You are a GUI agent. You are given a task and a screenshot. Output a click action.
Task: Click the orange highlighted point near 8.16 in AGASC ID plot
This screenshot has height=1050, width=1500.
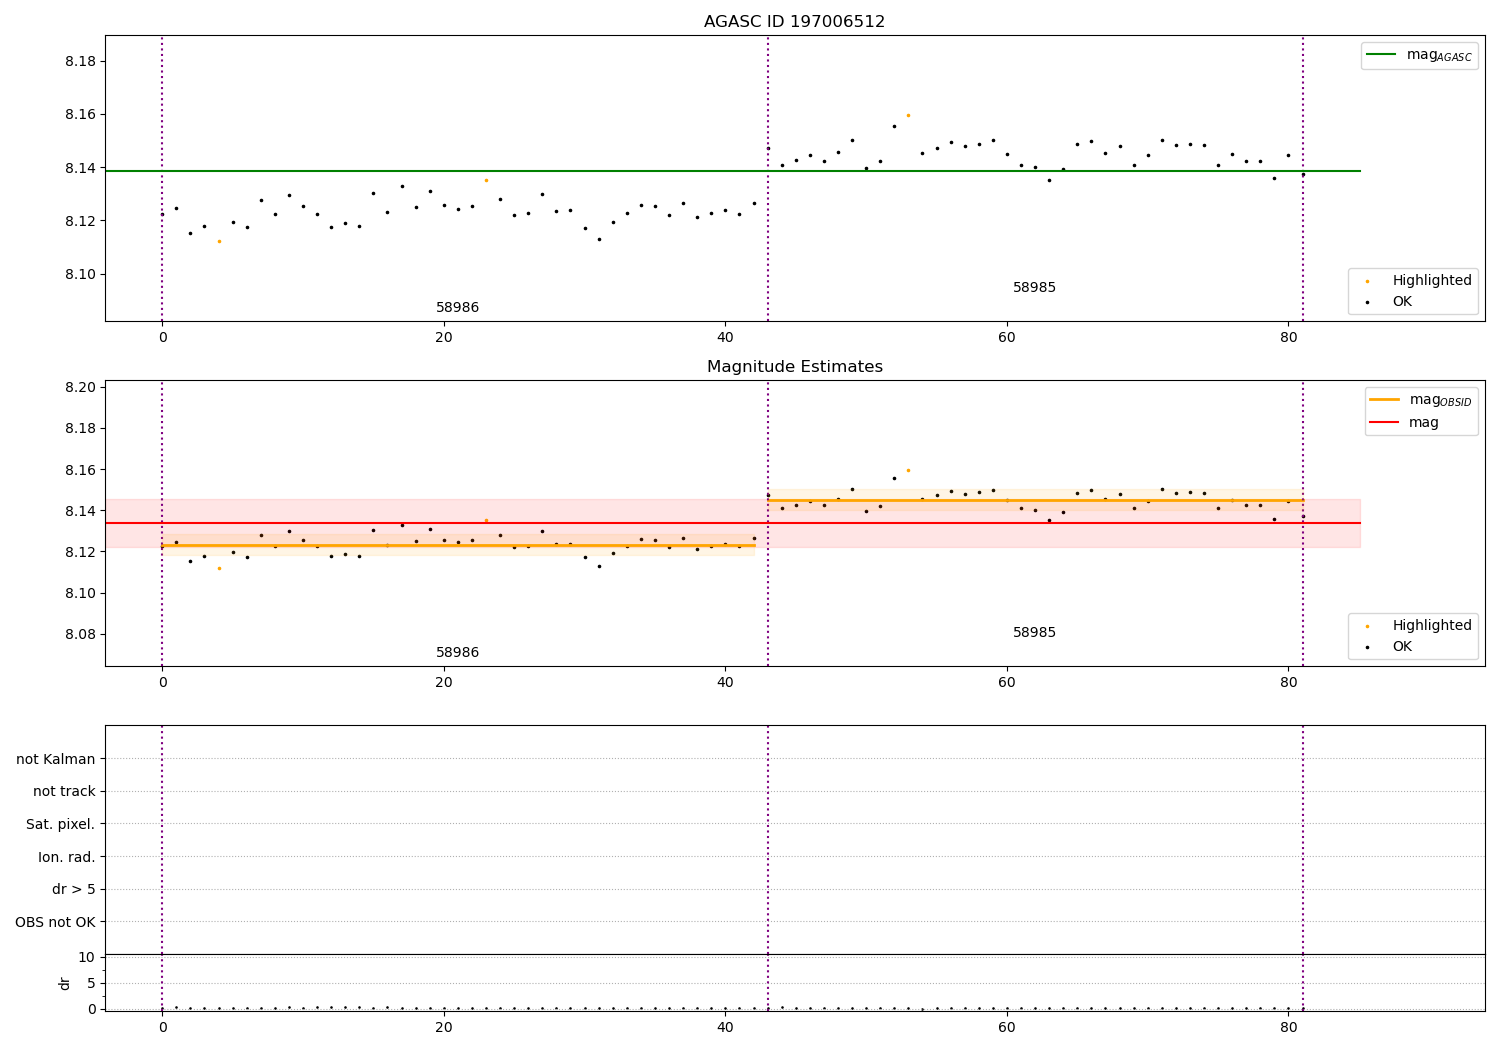(x=908, y=115)
